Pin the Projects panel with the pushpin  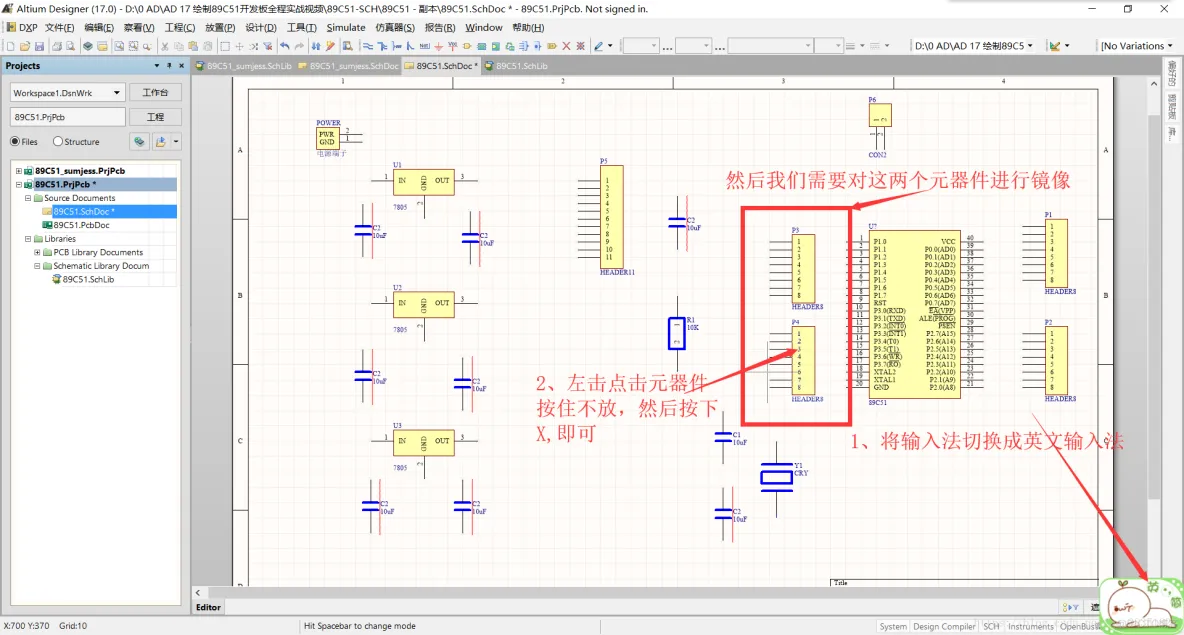[x=169, y=66]
